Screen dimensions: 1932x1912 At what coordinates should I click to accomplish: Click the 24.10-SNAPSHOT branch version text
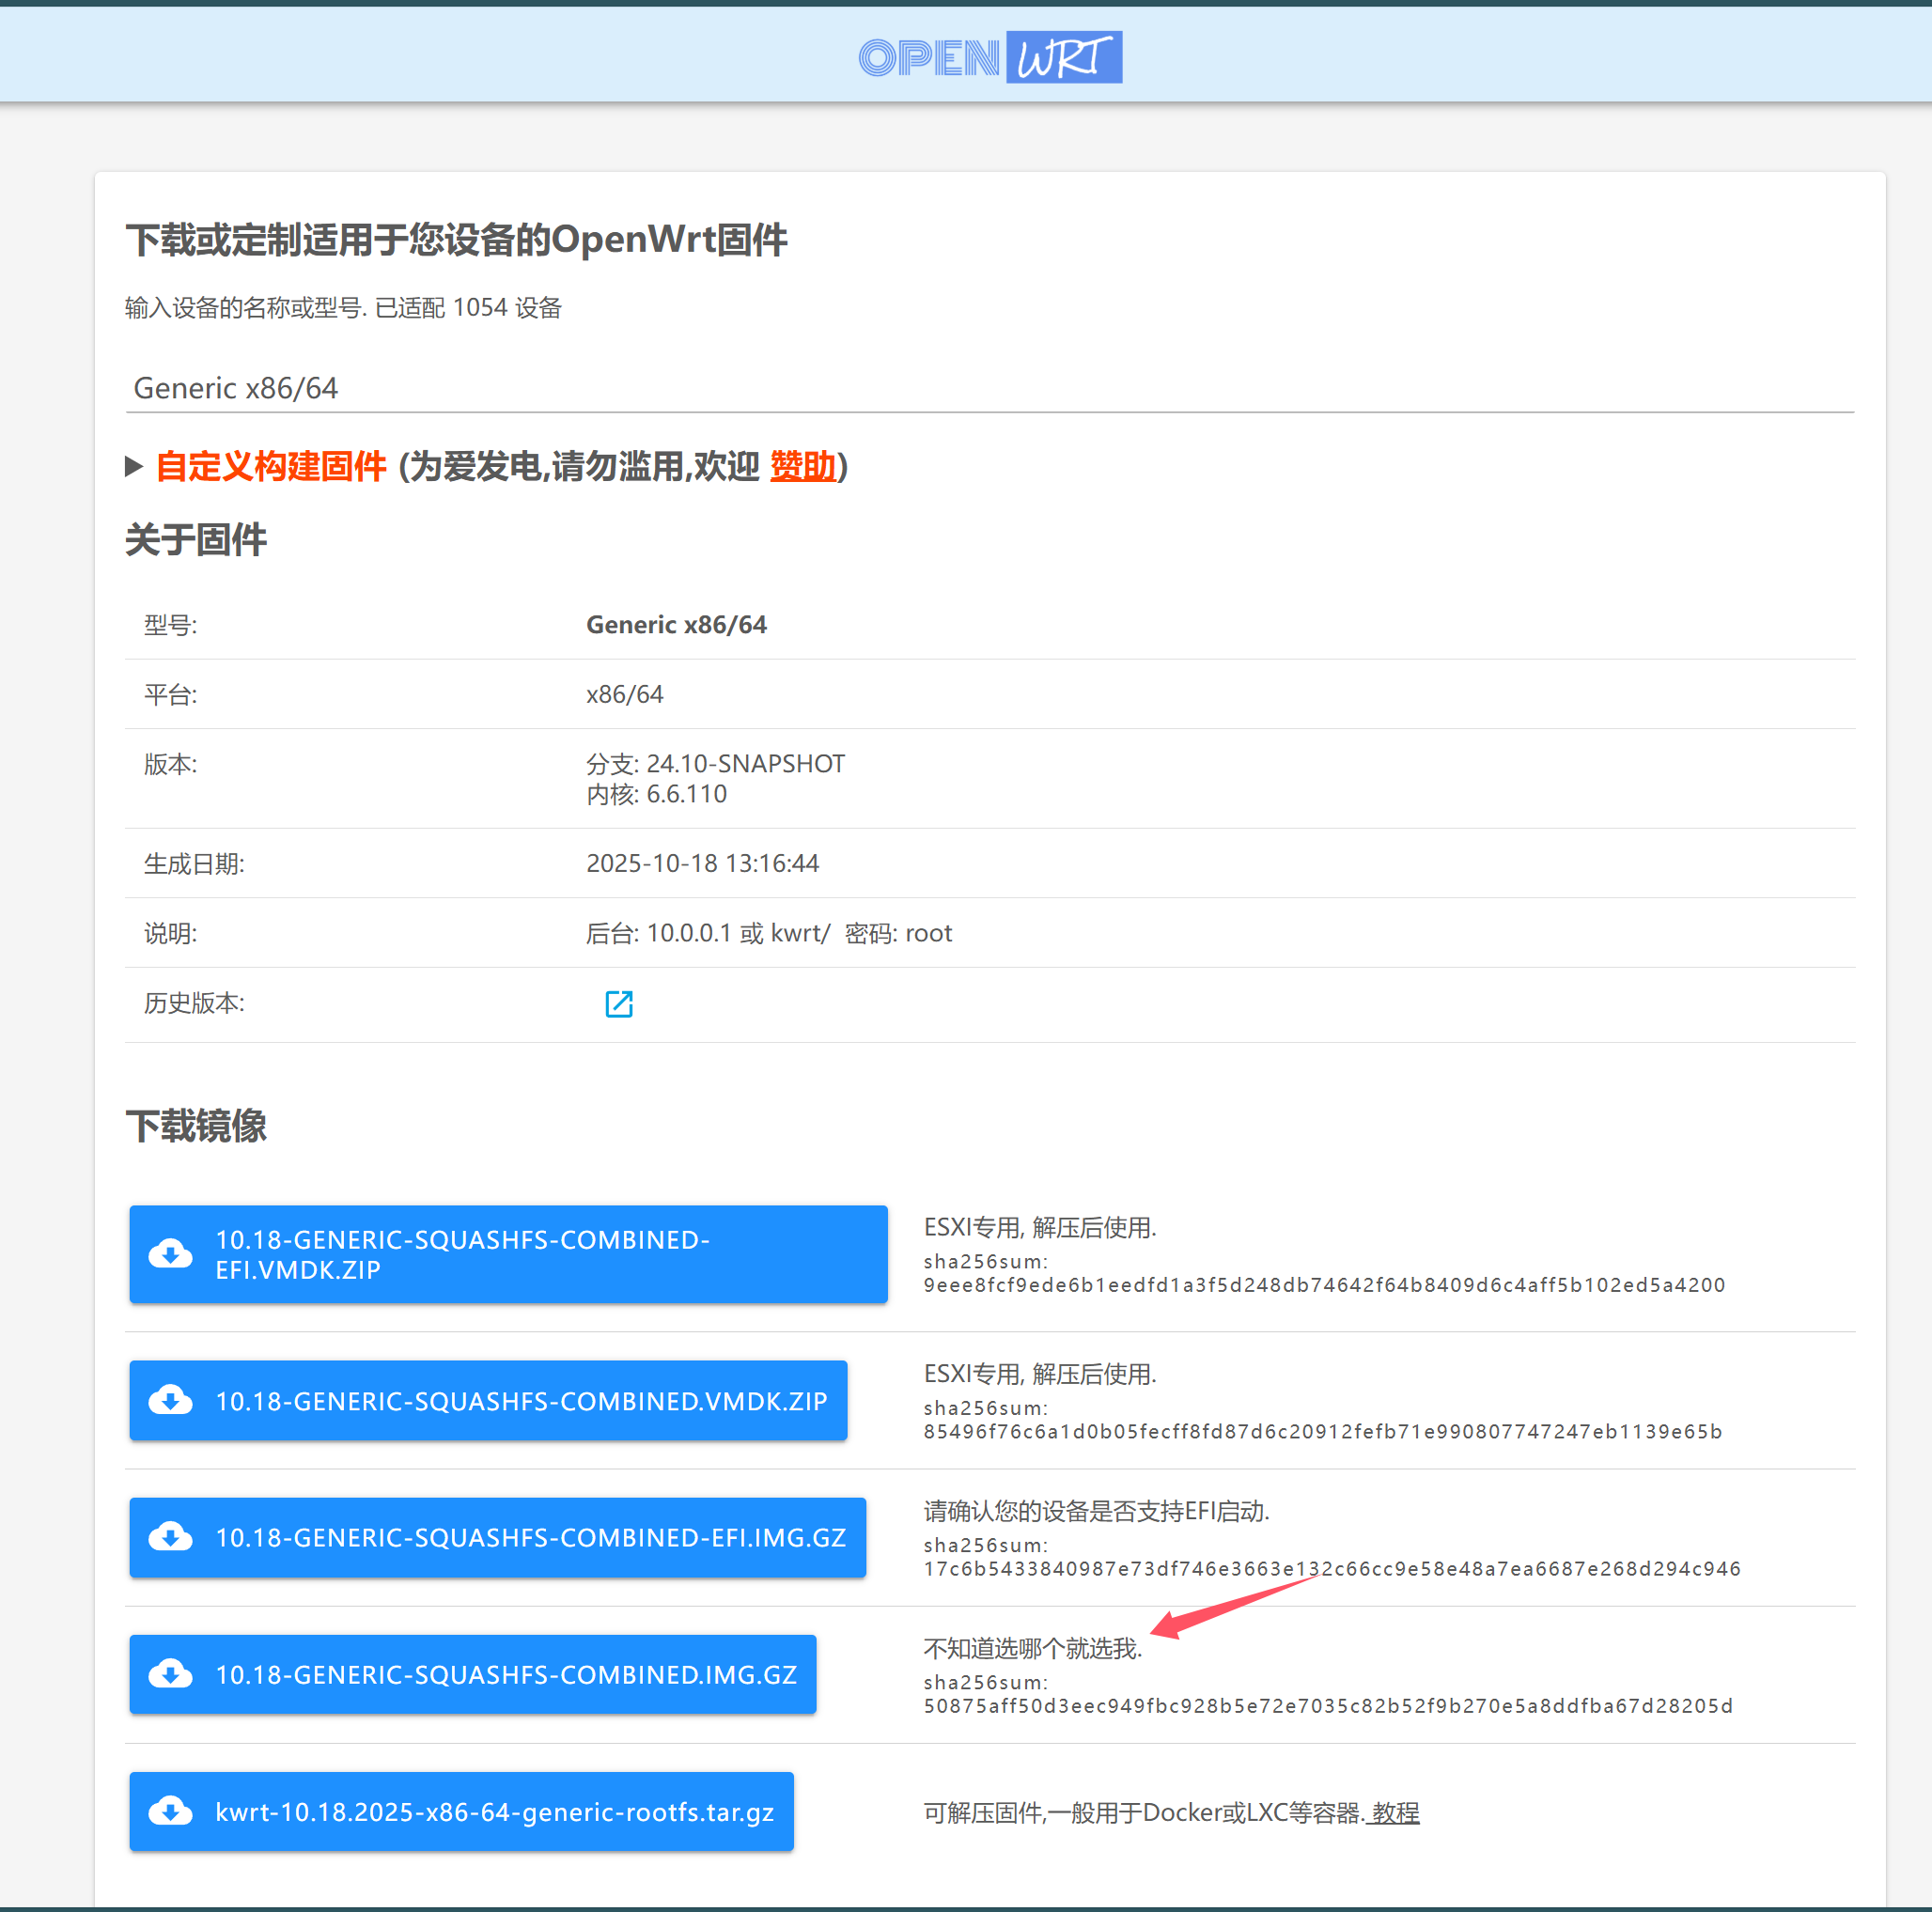coord(745,764)
